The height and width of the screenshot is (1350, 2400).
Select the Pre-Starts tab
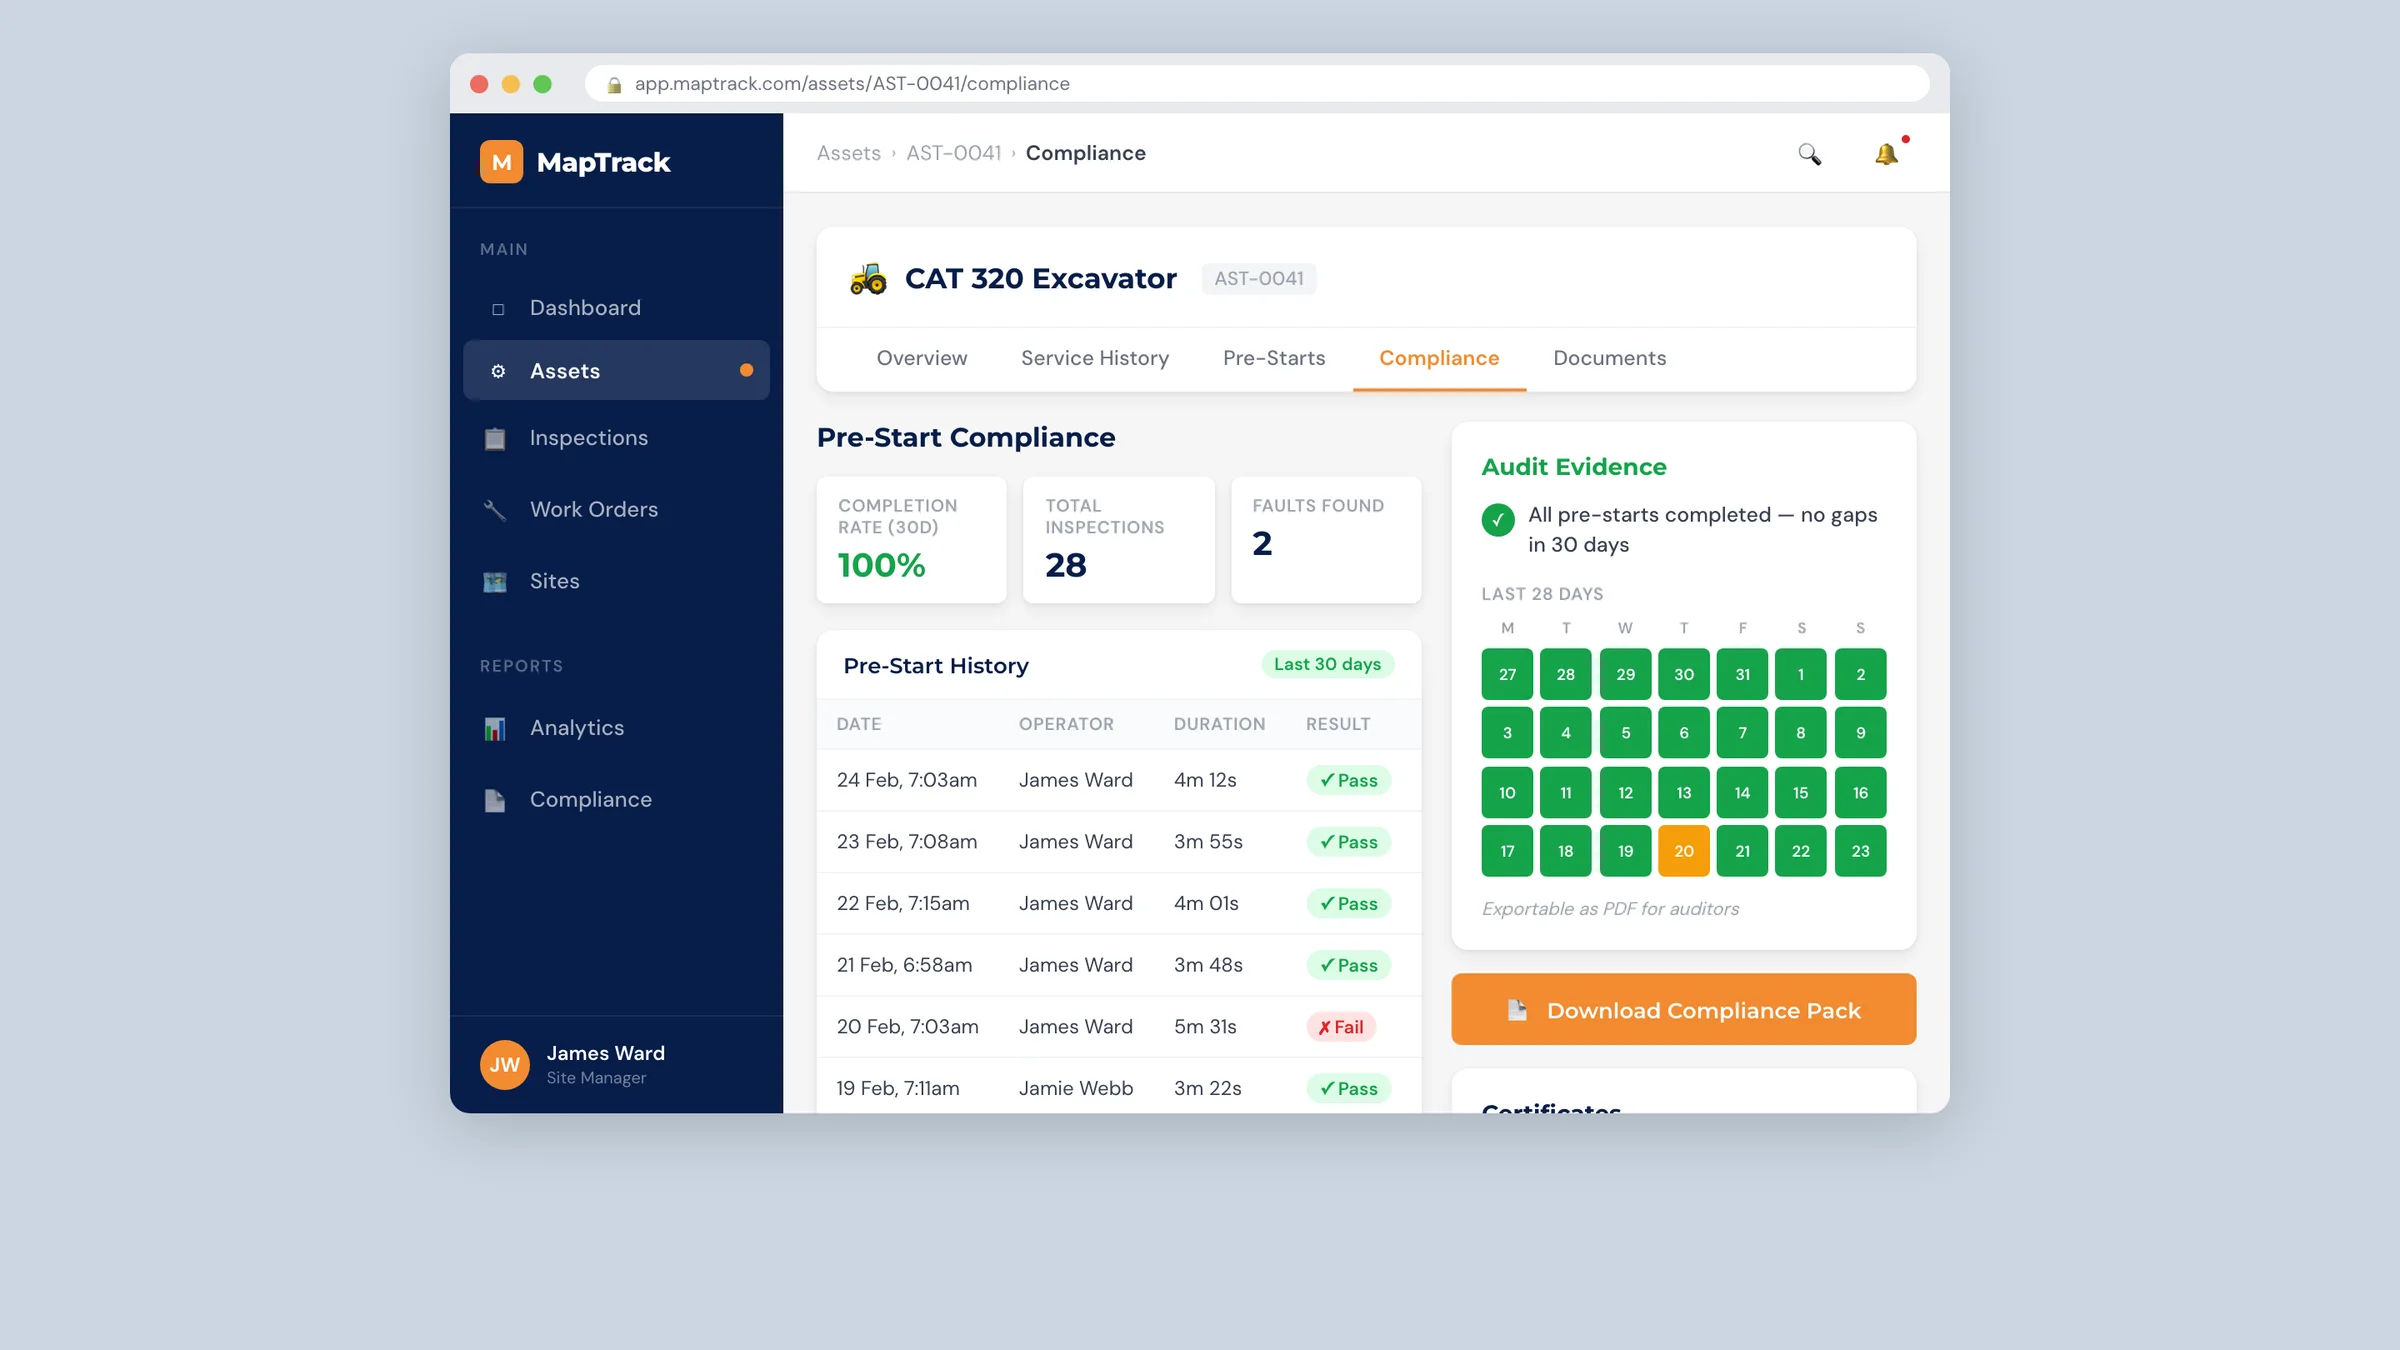tap(1274, 358)
